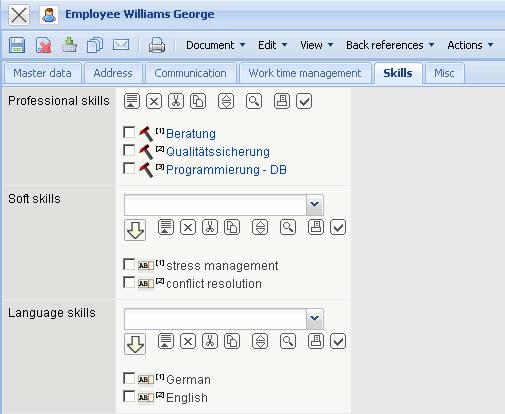Click the Save floppy disk icon

[17, 45]
